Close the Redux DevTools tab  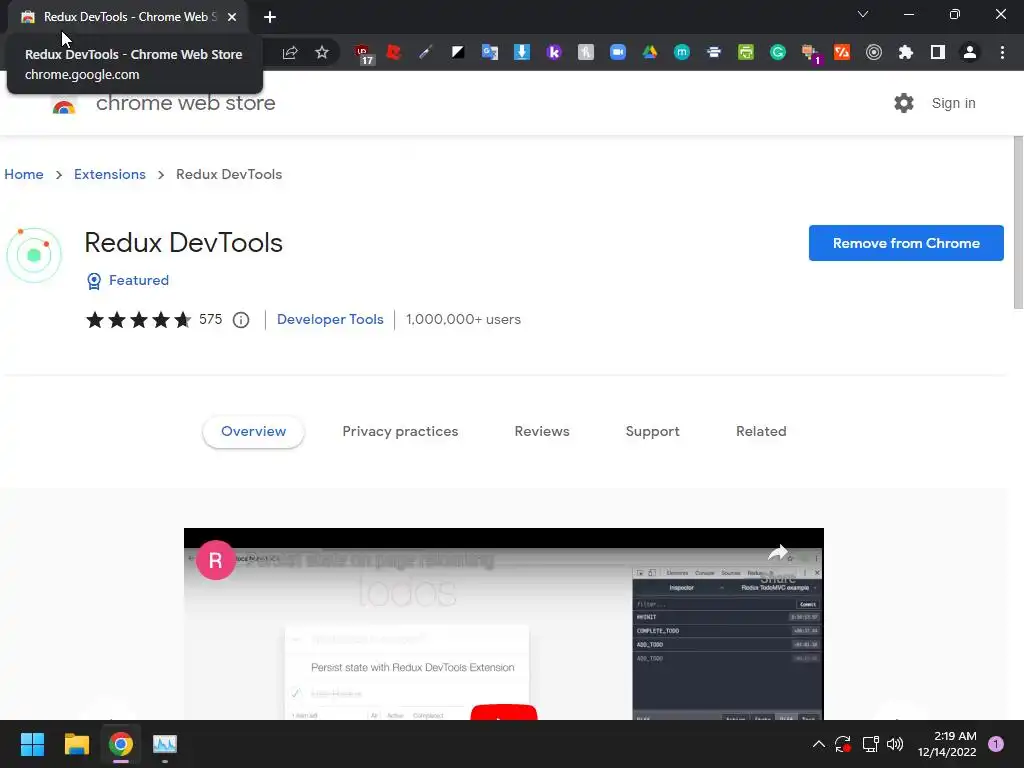[232, 17]
